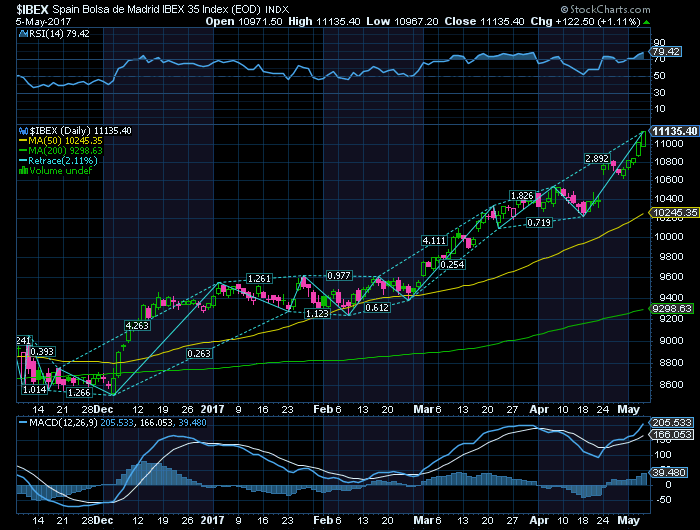Click the 11135.40 price tag on the right axis
Screen dimensions: 700x530
(675, 131)
